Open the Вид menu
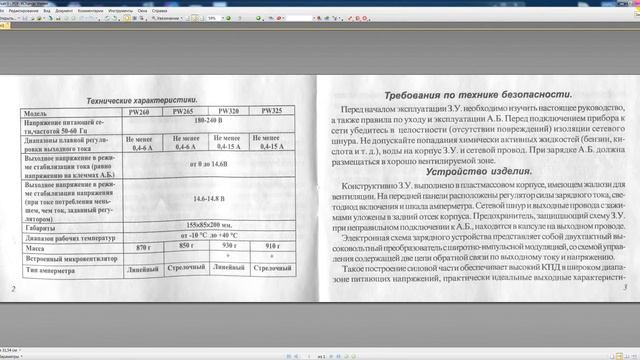 (47, 11)
